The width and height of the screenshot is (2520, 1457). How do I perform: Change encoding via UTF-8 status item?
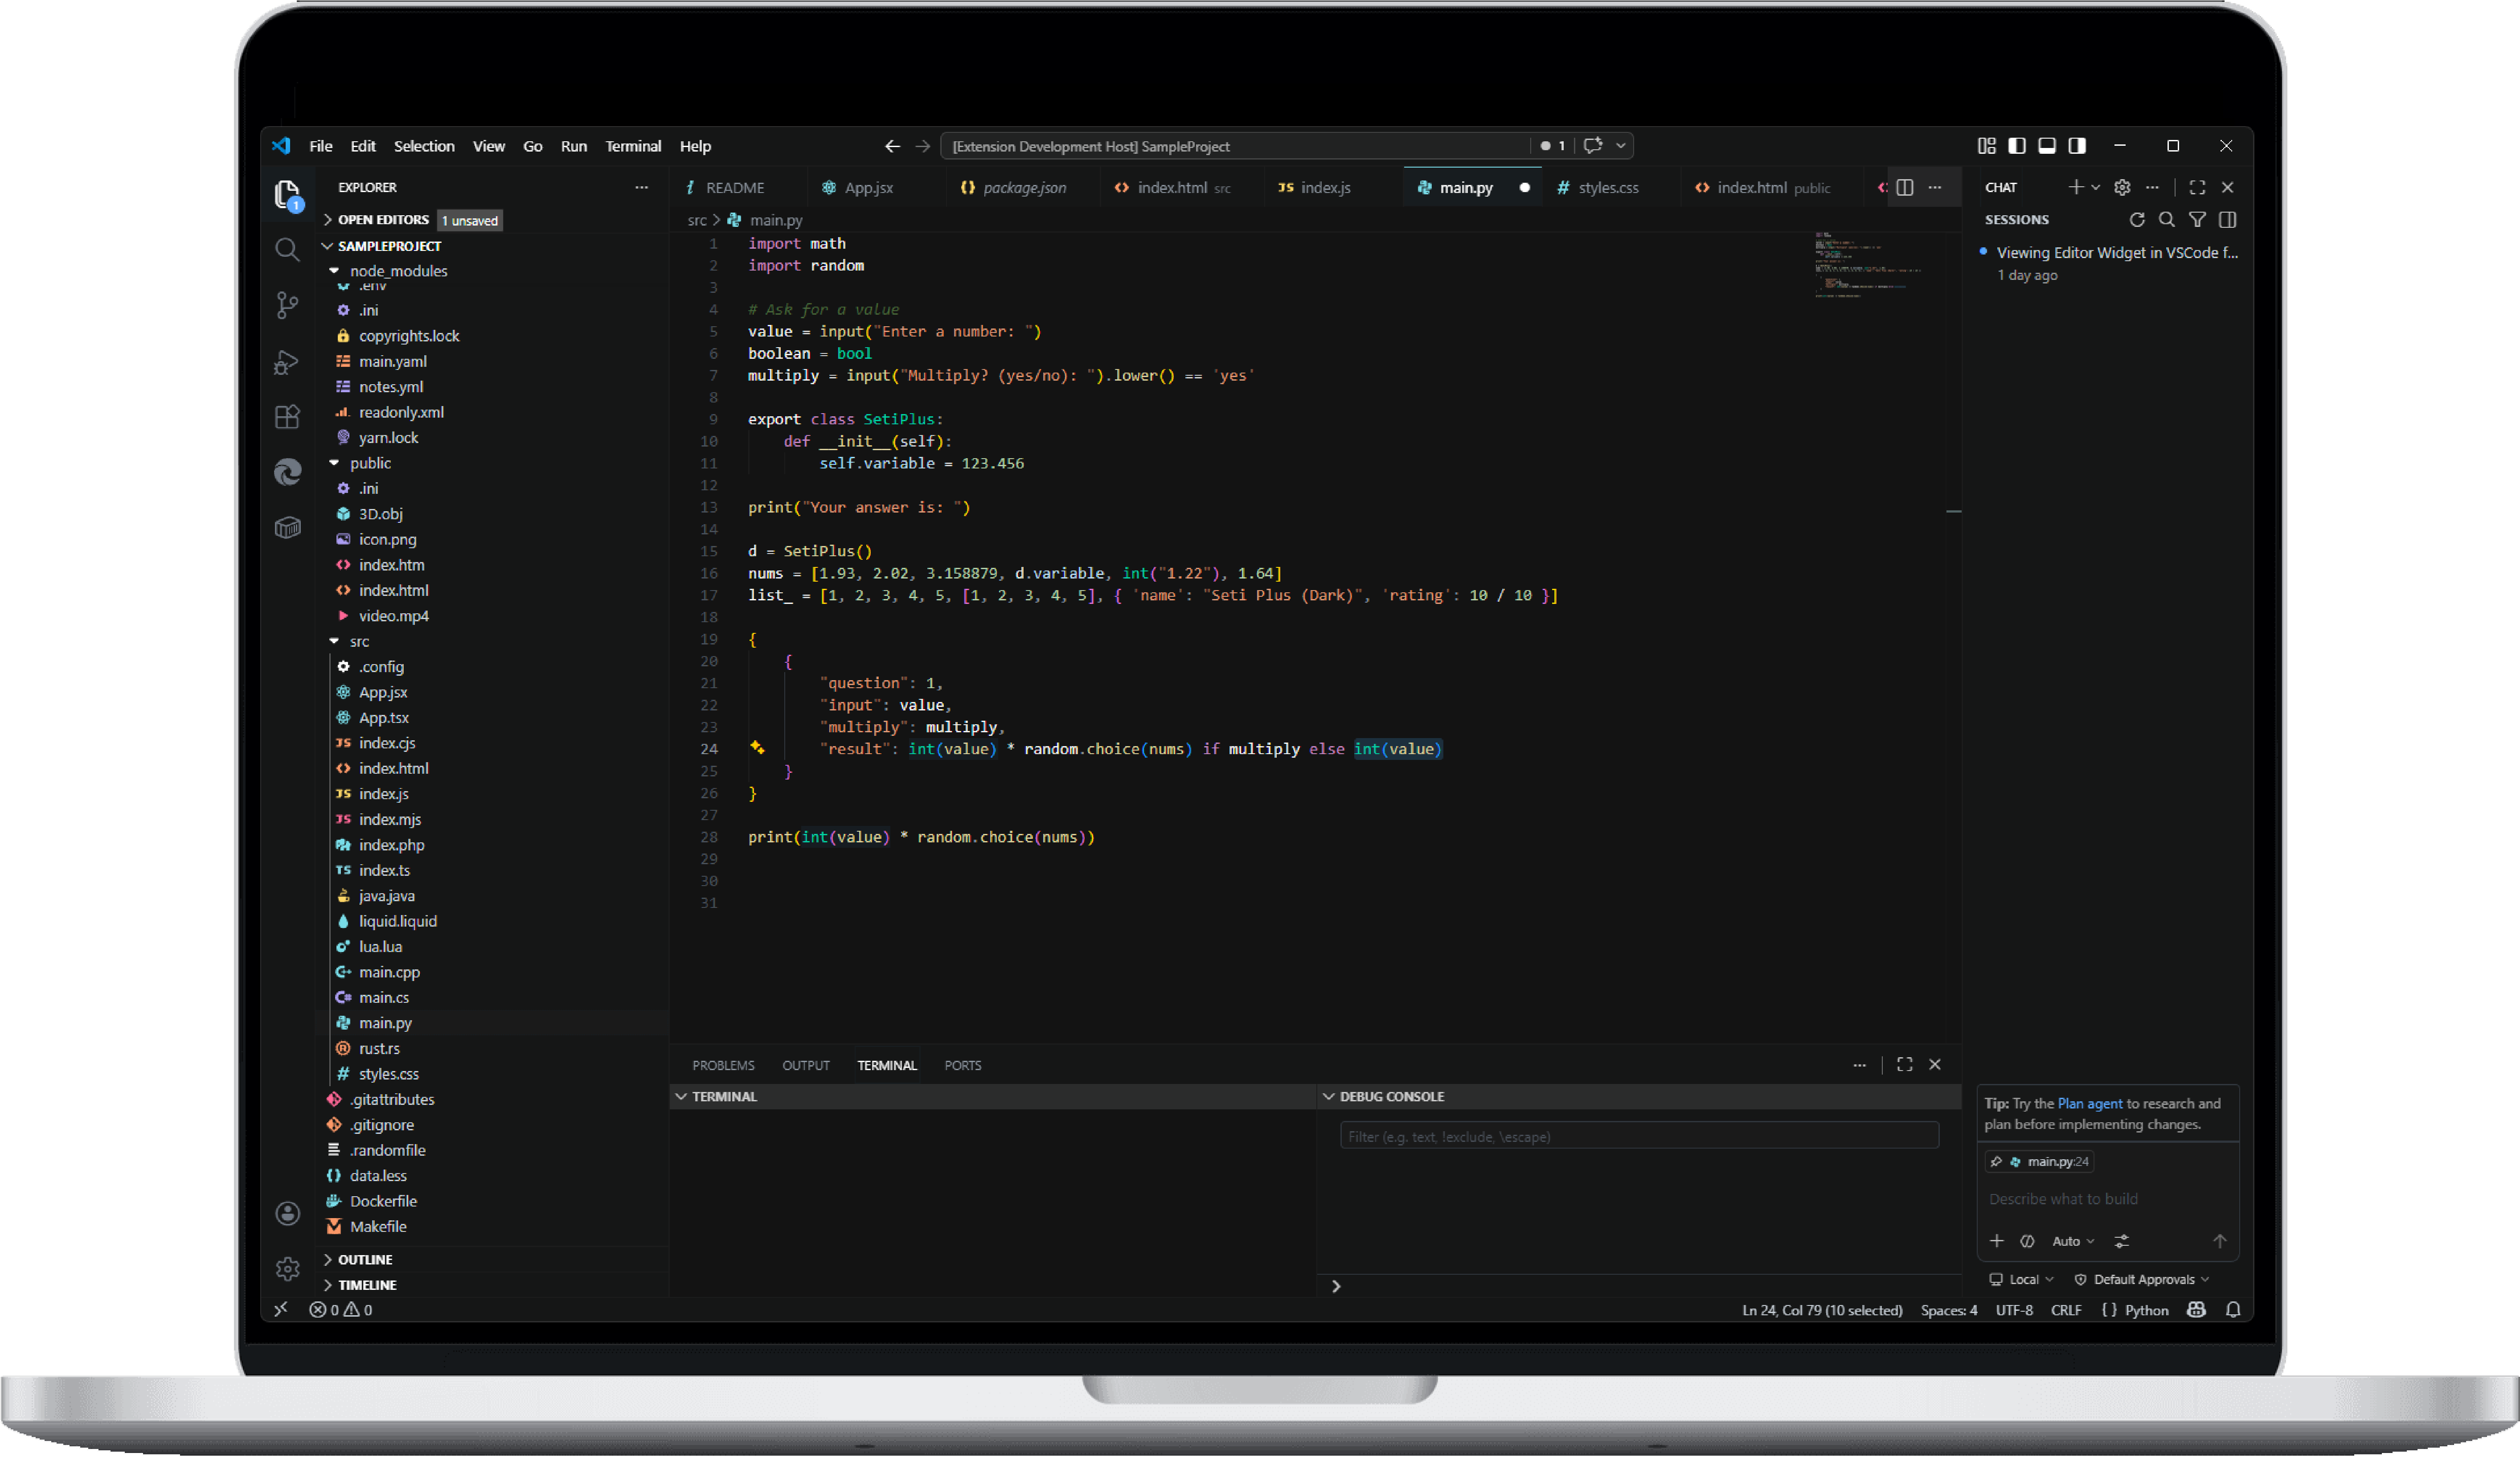point(2014,1310)
